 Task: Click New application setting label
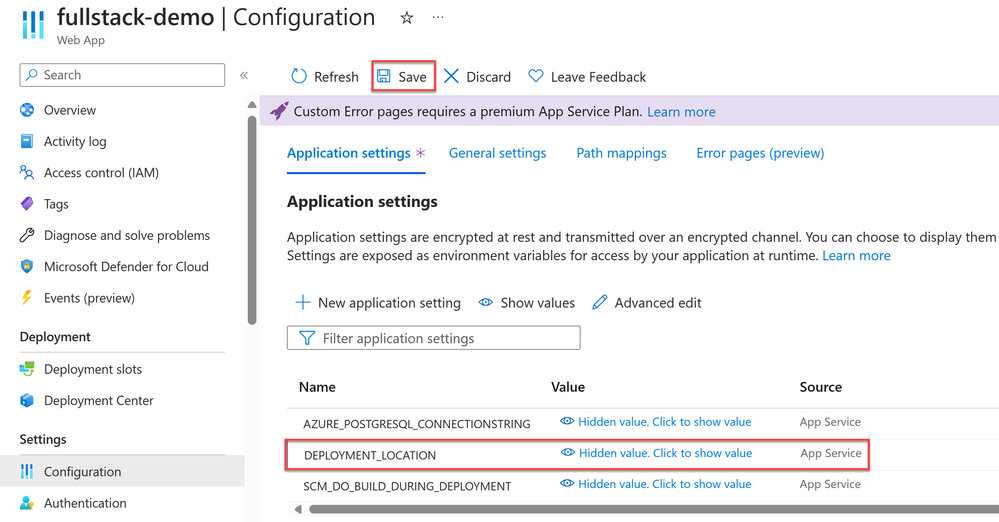click(389, 303)
